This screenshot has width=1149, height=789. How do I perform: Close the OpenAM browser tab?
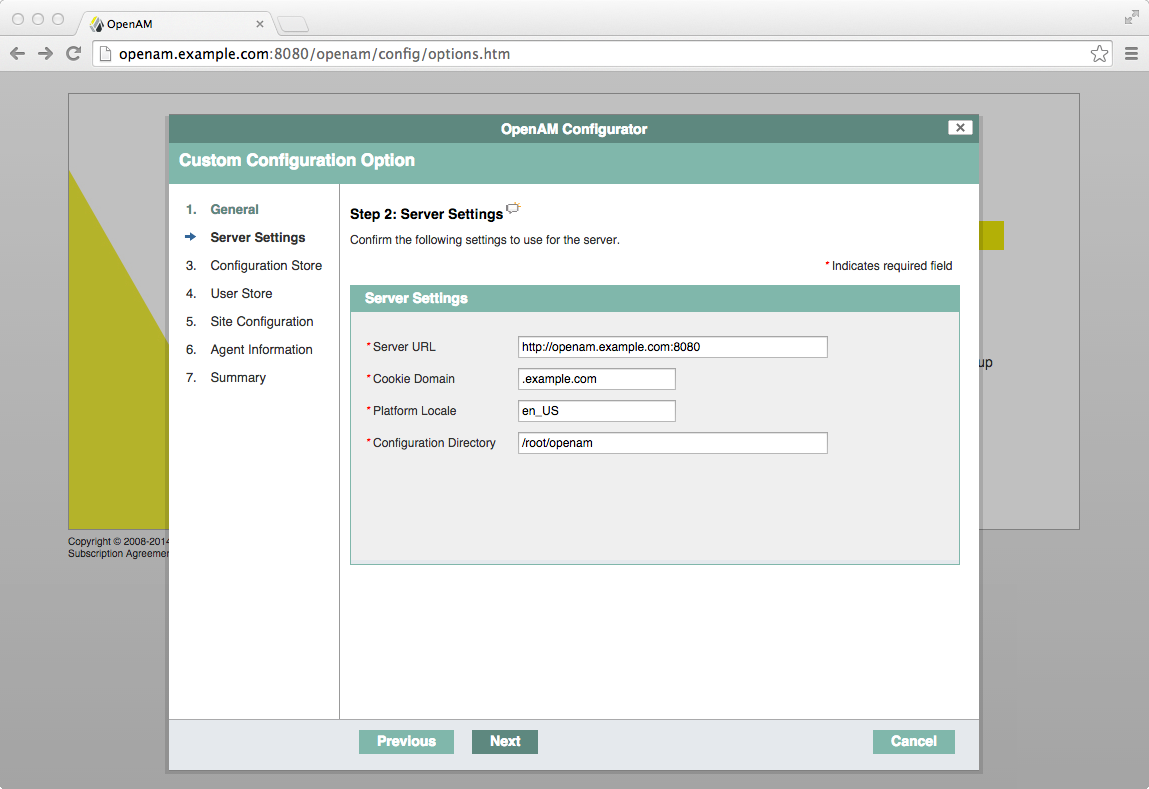point(259,24)
